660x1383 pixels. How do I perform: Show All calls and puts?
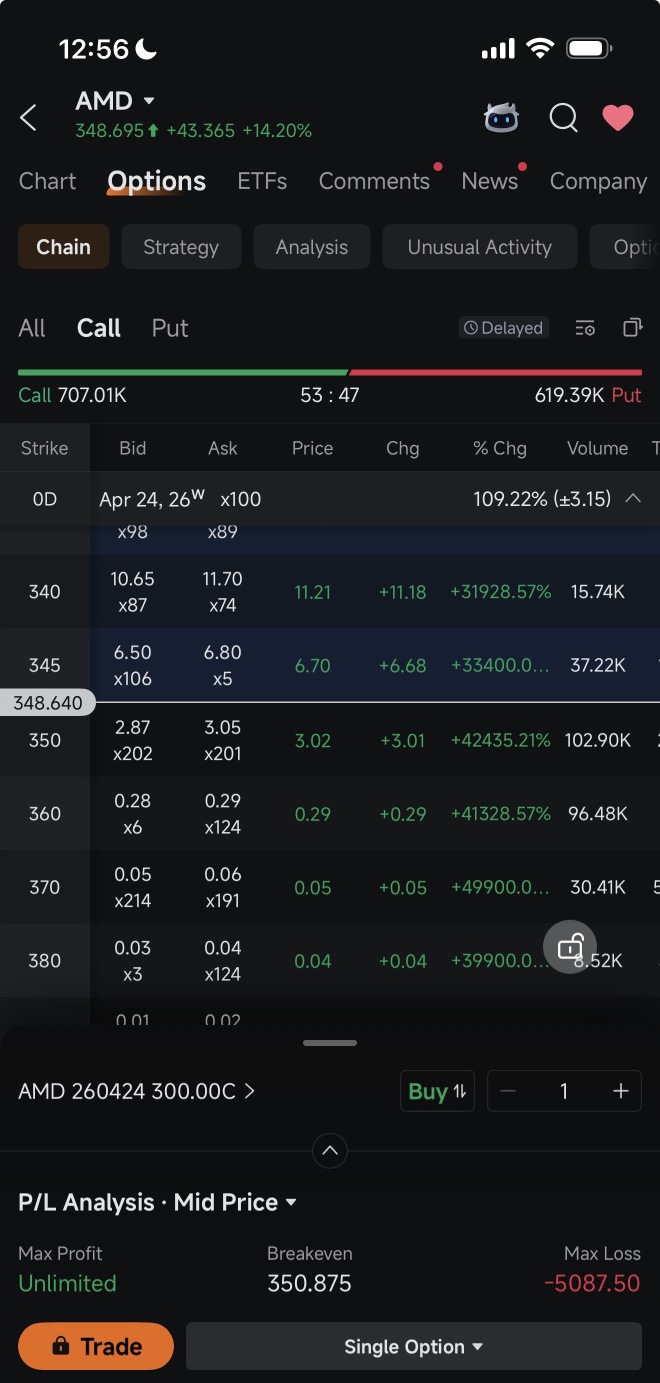click(32, 328)
